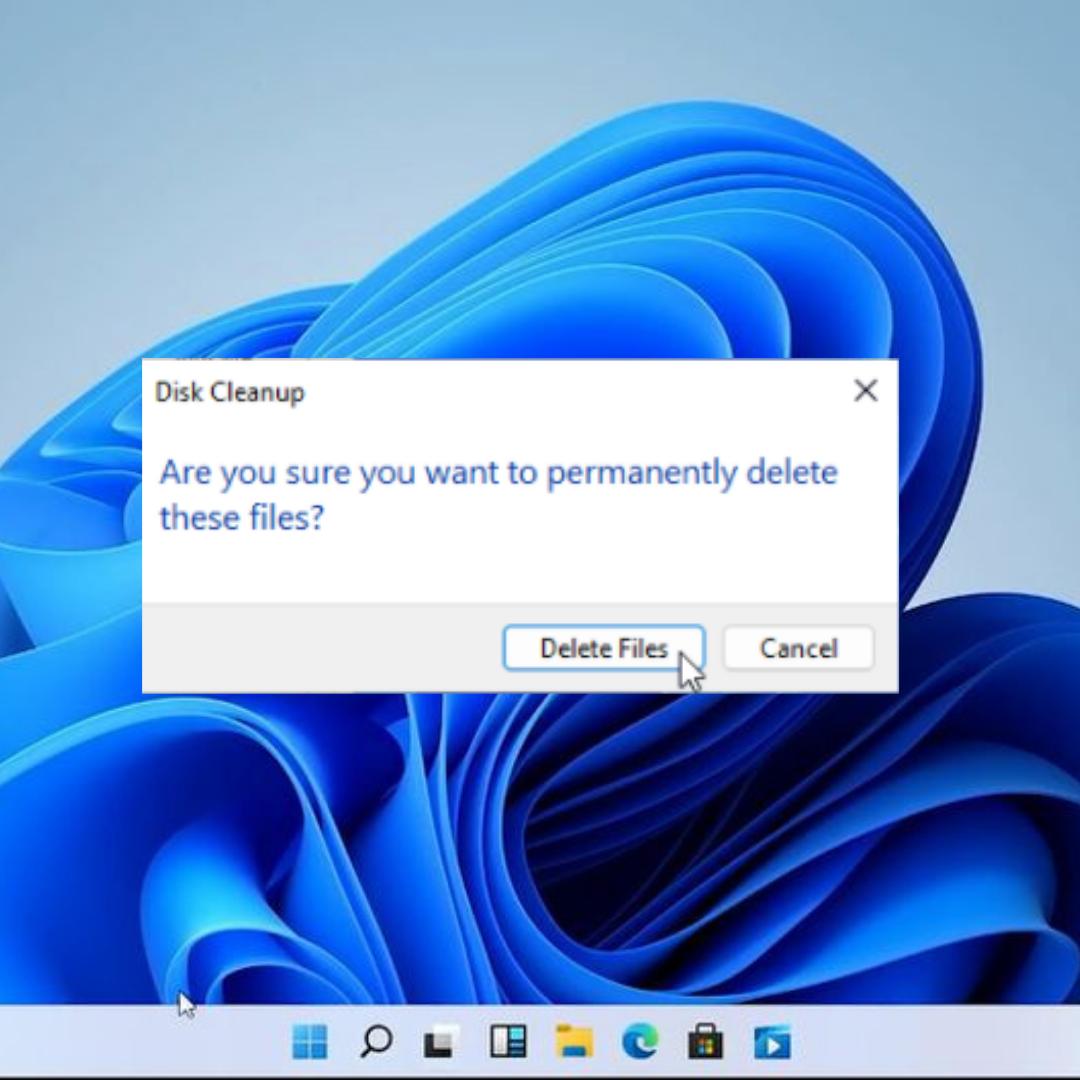Open the Microsoft Store
The width and height of the screenshot is (1080, 1080).
(706, 1043)
